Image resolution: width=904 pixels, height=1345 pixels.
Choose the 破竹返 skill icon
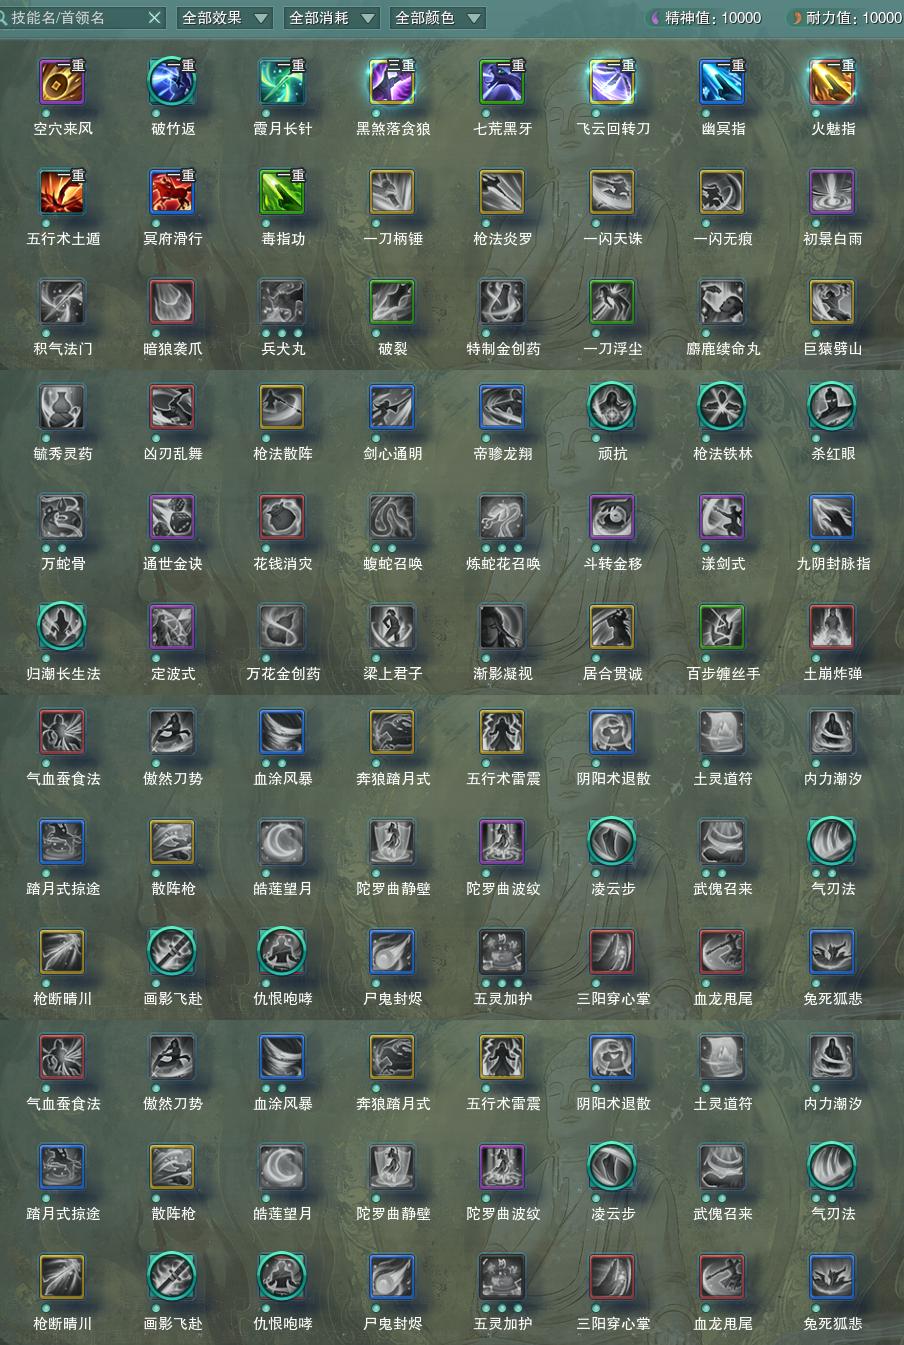coord(173,82)
